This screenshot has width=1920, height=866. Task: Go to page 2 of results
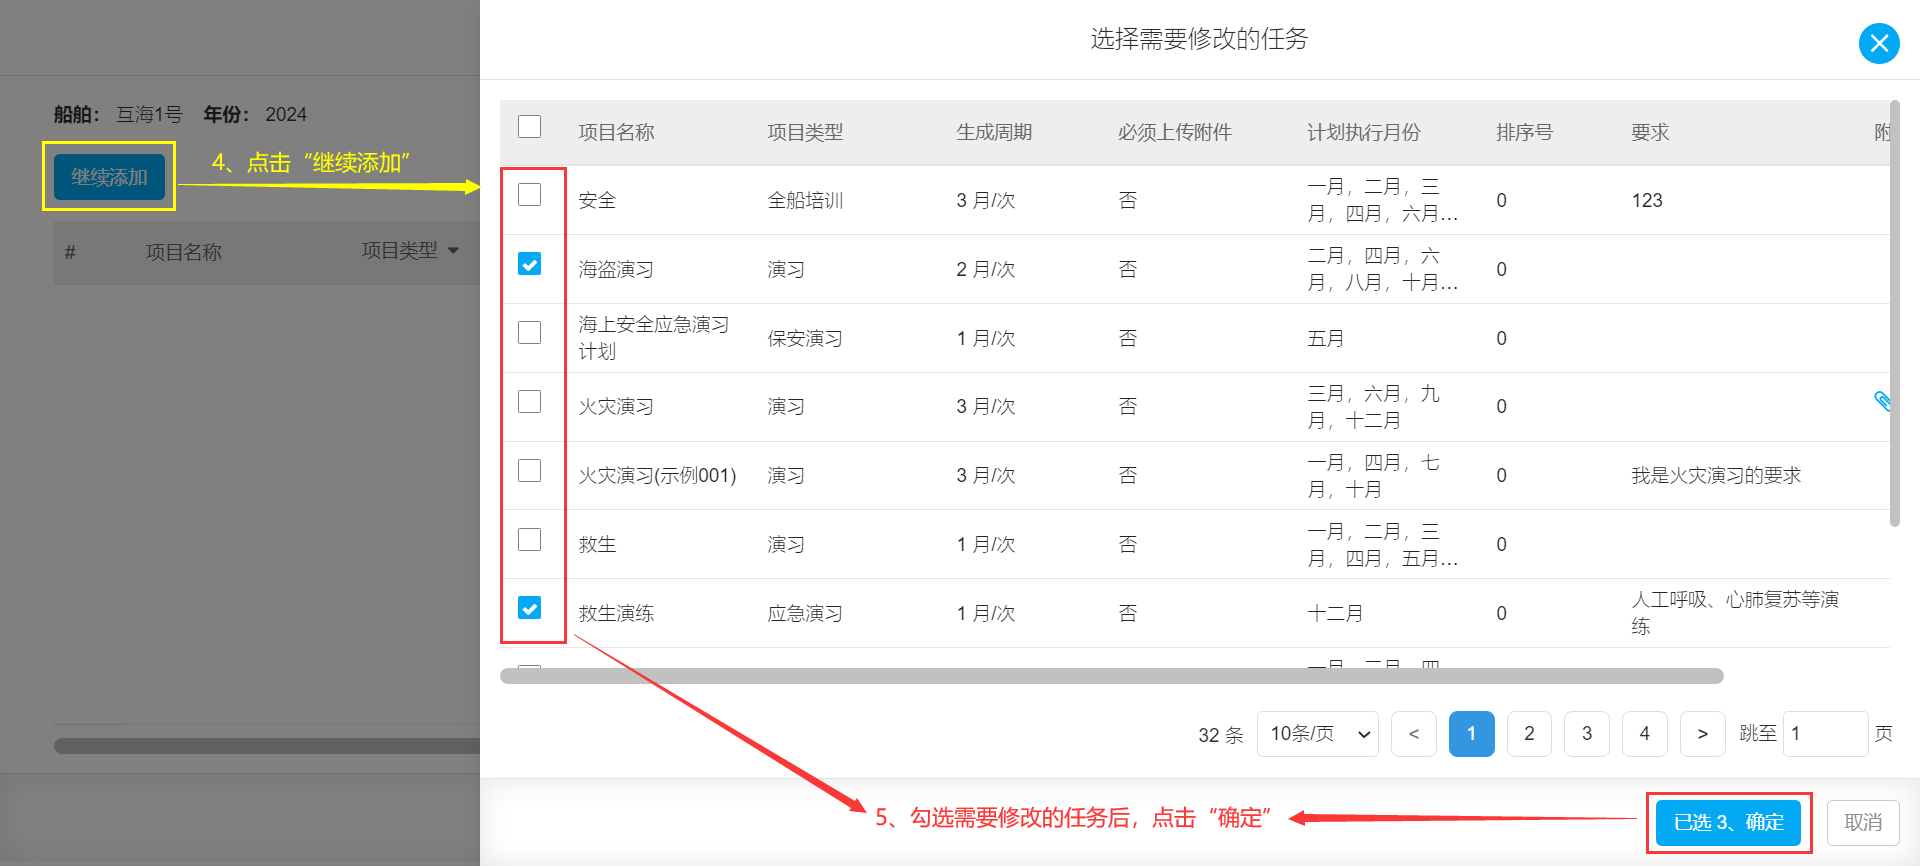[1529, 734]
